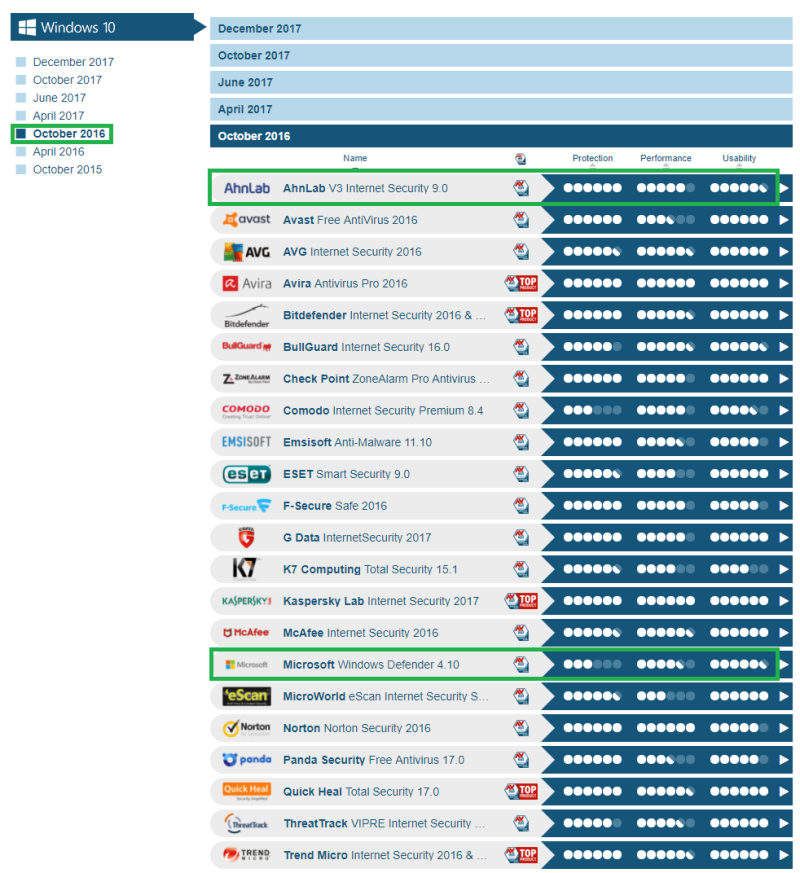Open F-Secure Safe 2016 link
Screen dimensions: 800x873
point(335,506)
